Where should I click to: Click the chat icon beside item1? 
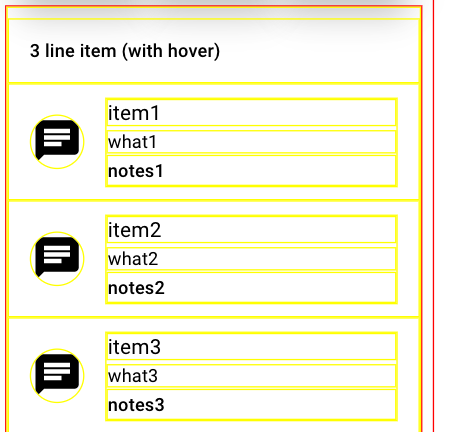tap(57, 142)
